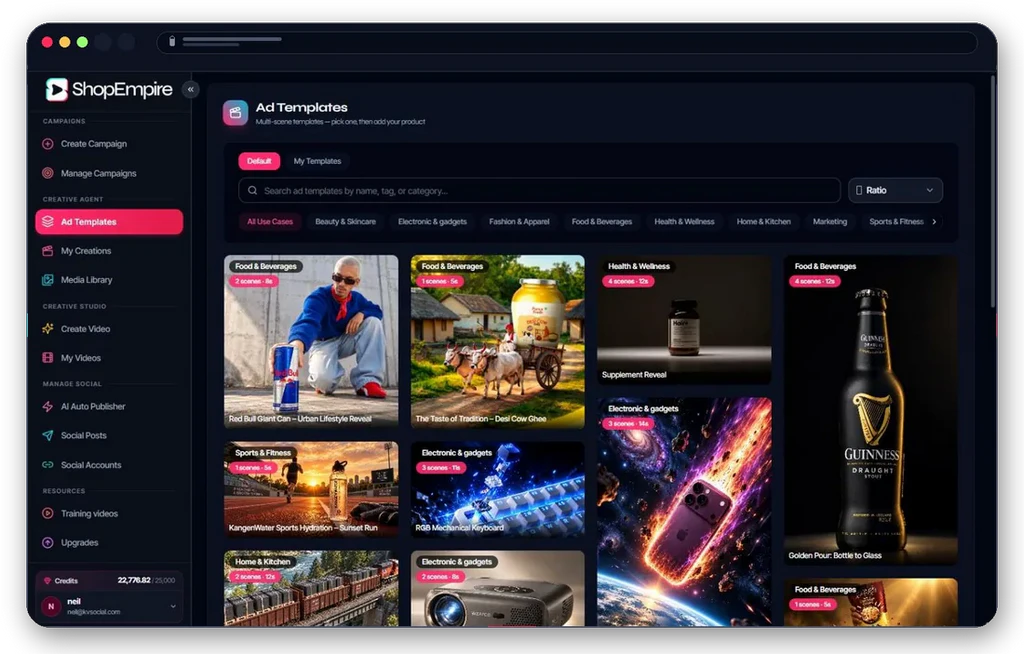Viewport: 1024px width, 654px height.
Task: Open Media Library page
Action: (x=109, y=280)
